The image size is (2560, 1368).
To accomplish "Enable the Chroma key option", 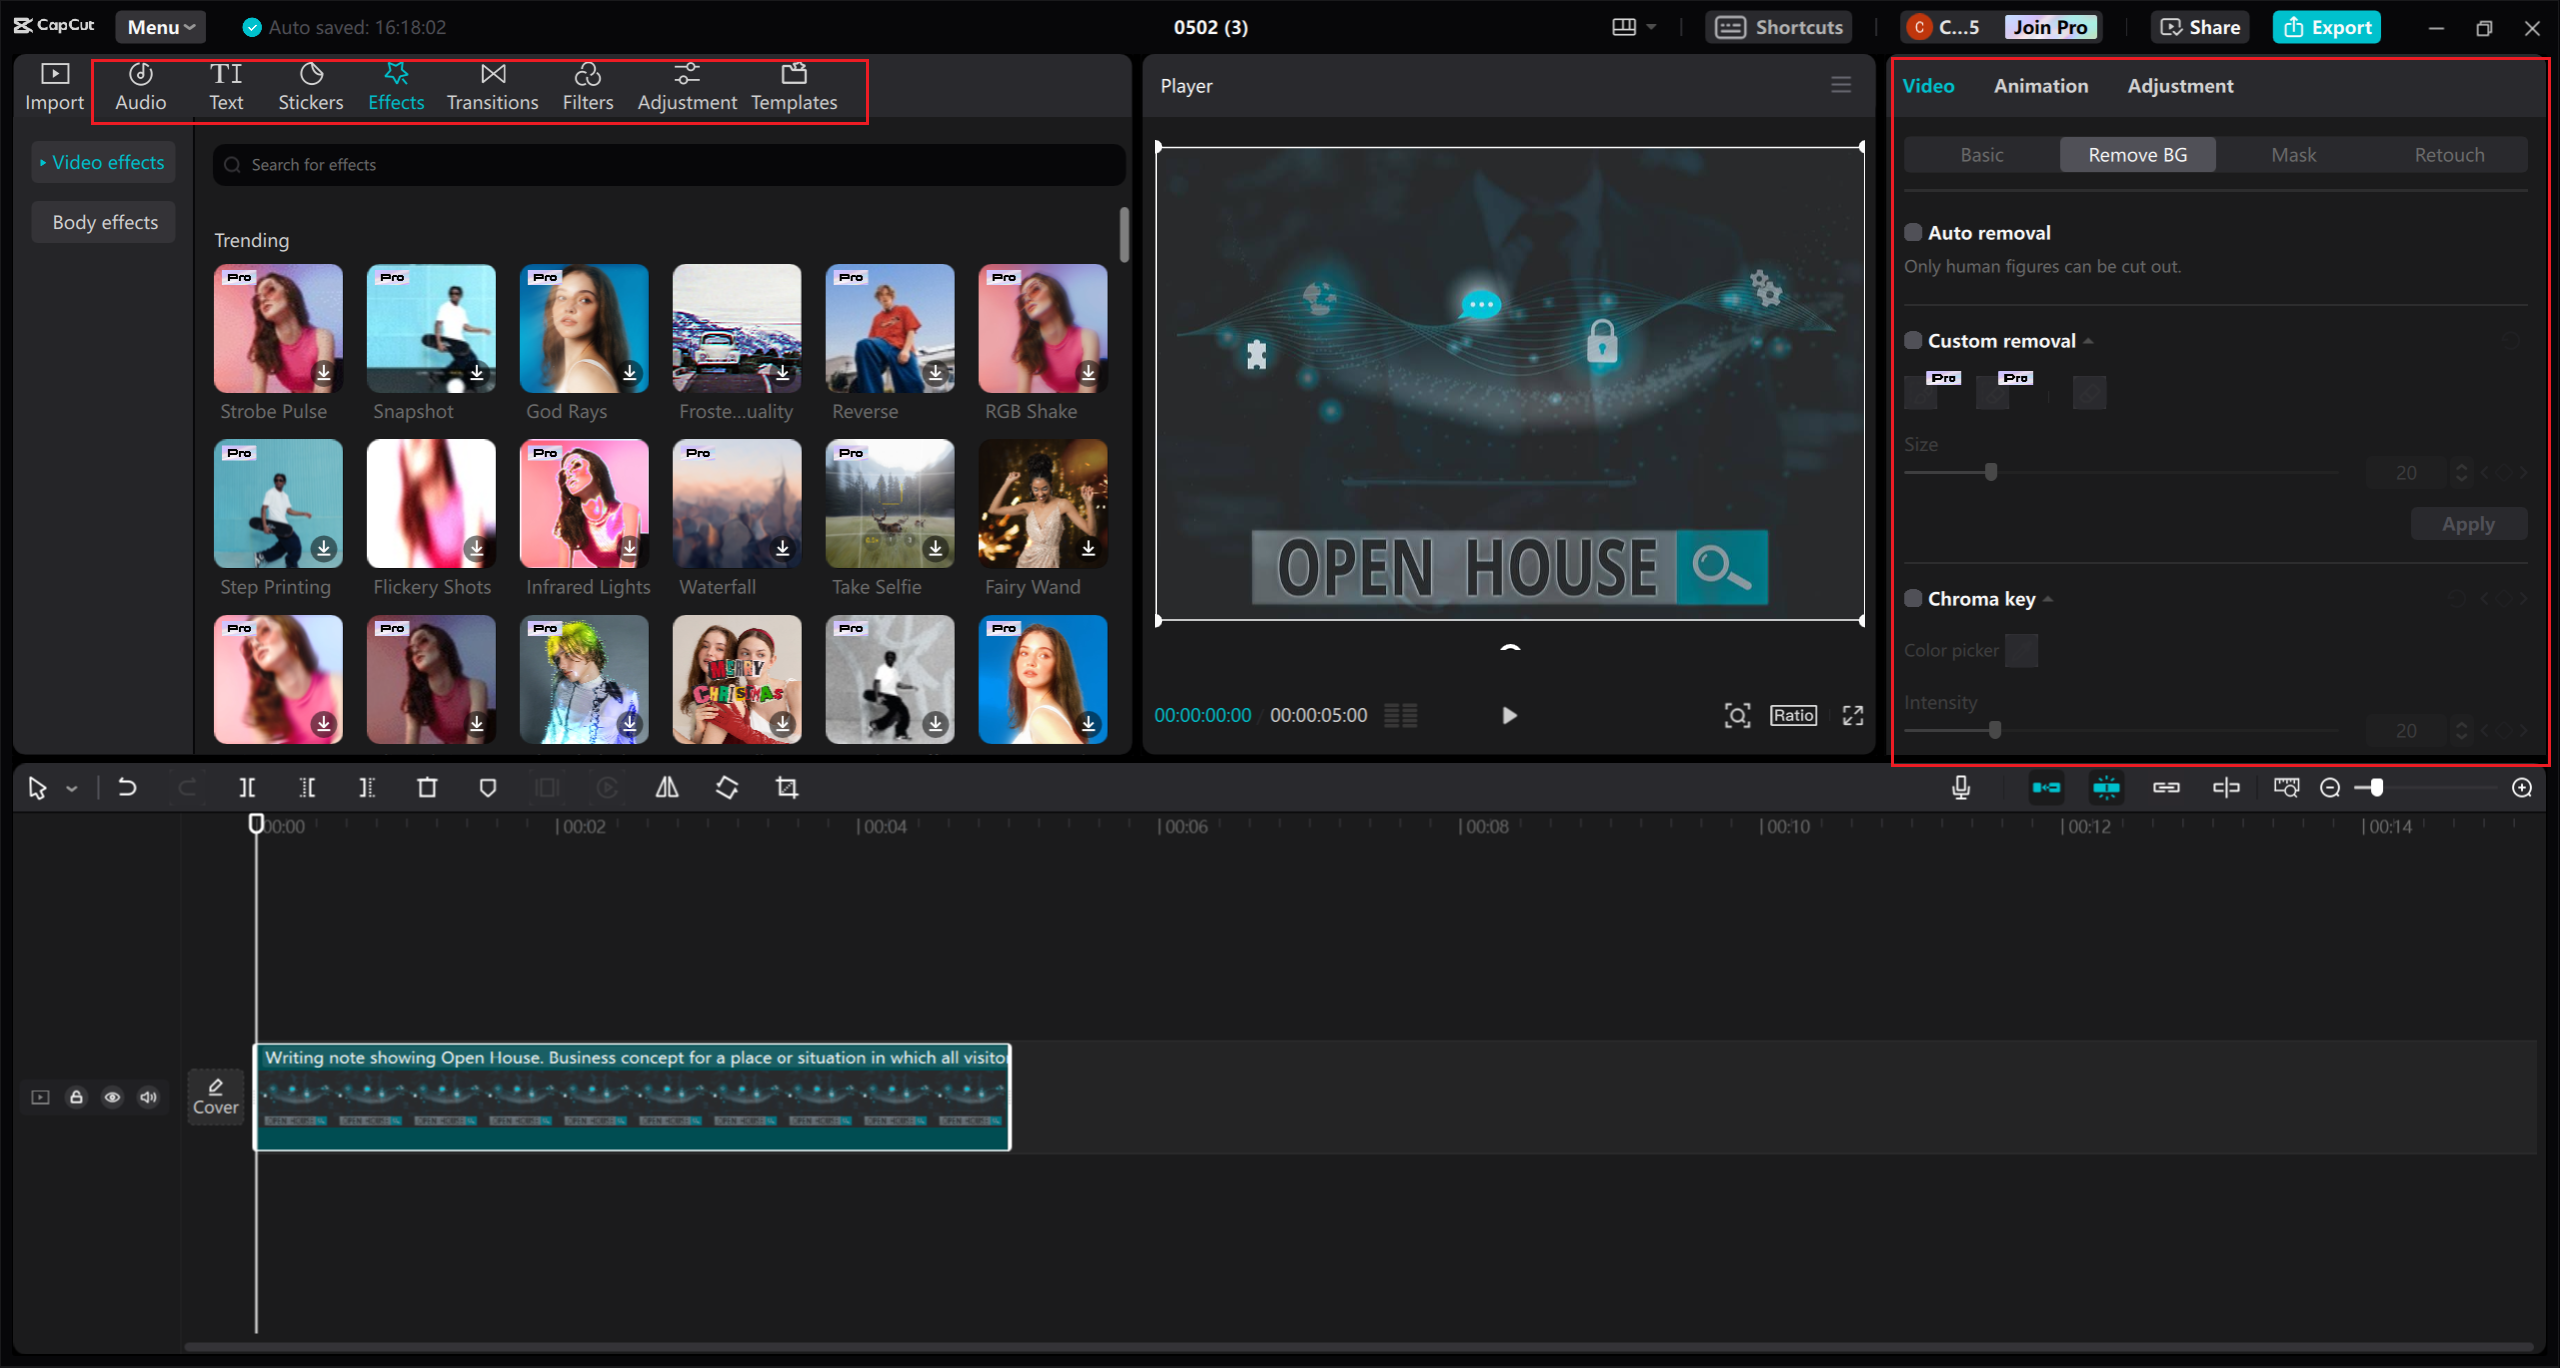I will pos(1913,597).
